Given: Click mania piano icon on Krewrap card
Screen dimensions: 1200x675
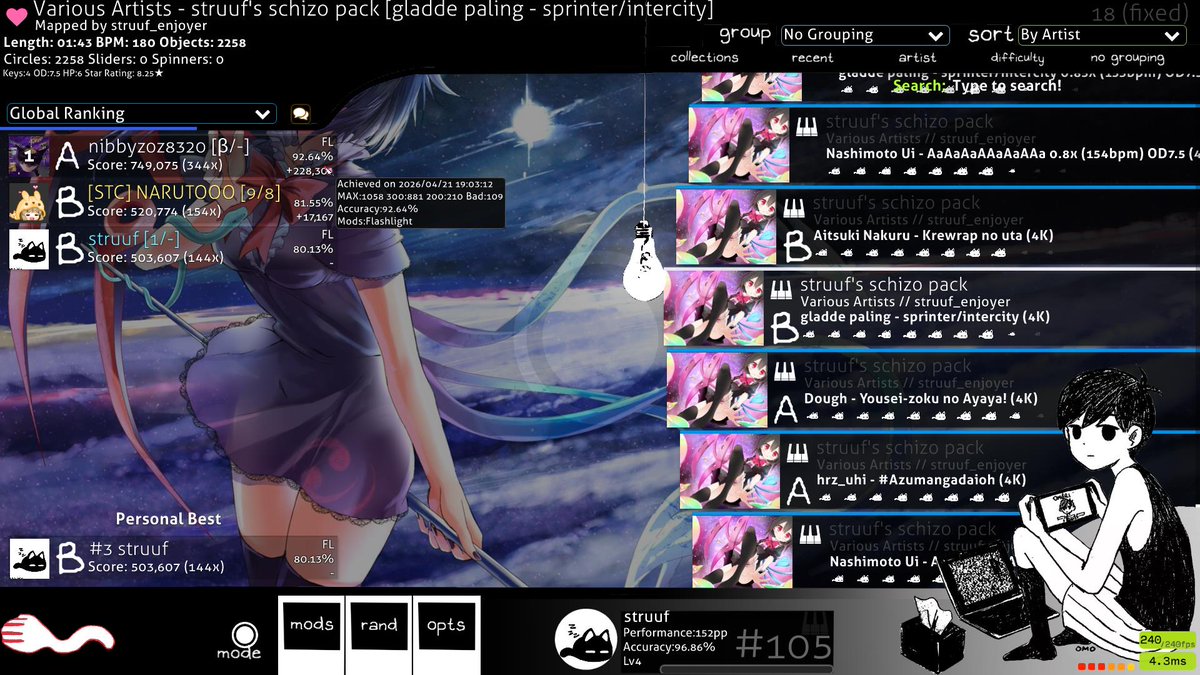Looking at the screenshot, I should [794, 208].
